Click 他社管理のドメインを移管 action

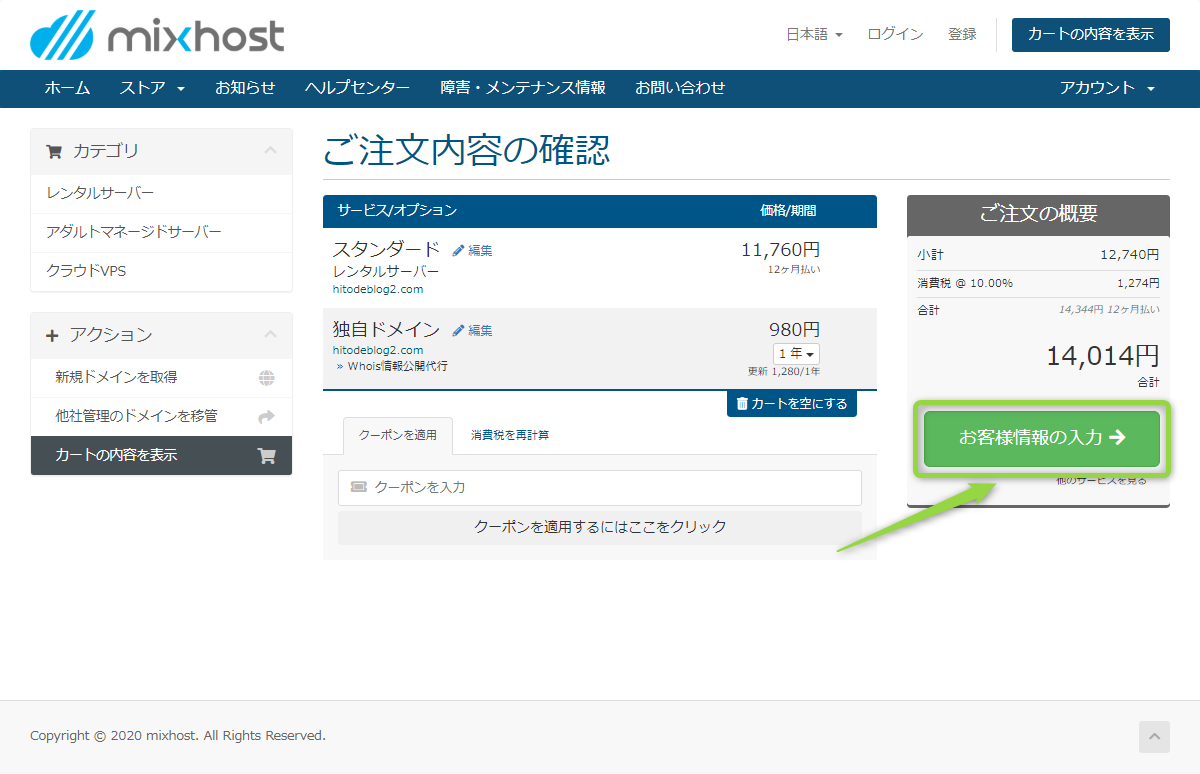click(162, 417)
